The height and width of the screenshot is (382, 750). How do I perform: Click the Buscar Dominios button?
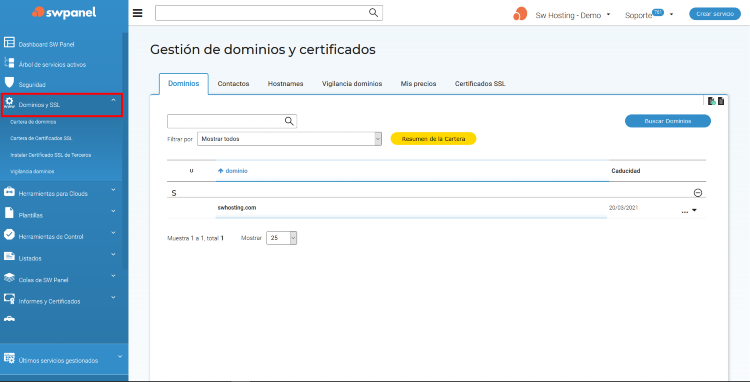(668, 121)
